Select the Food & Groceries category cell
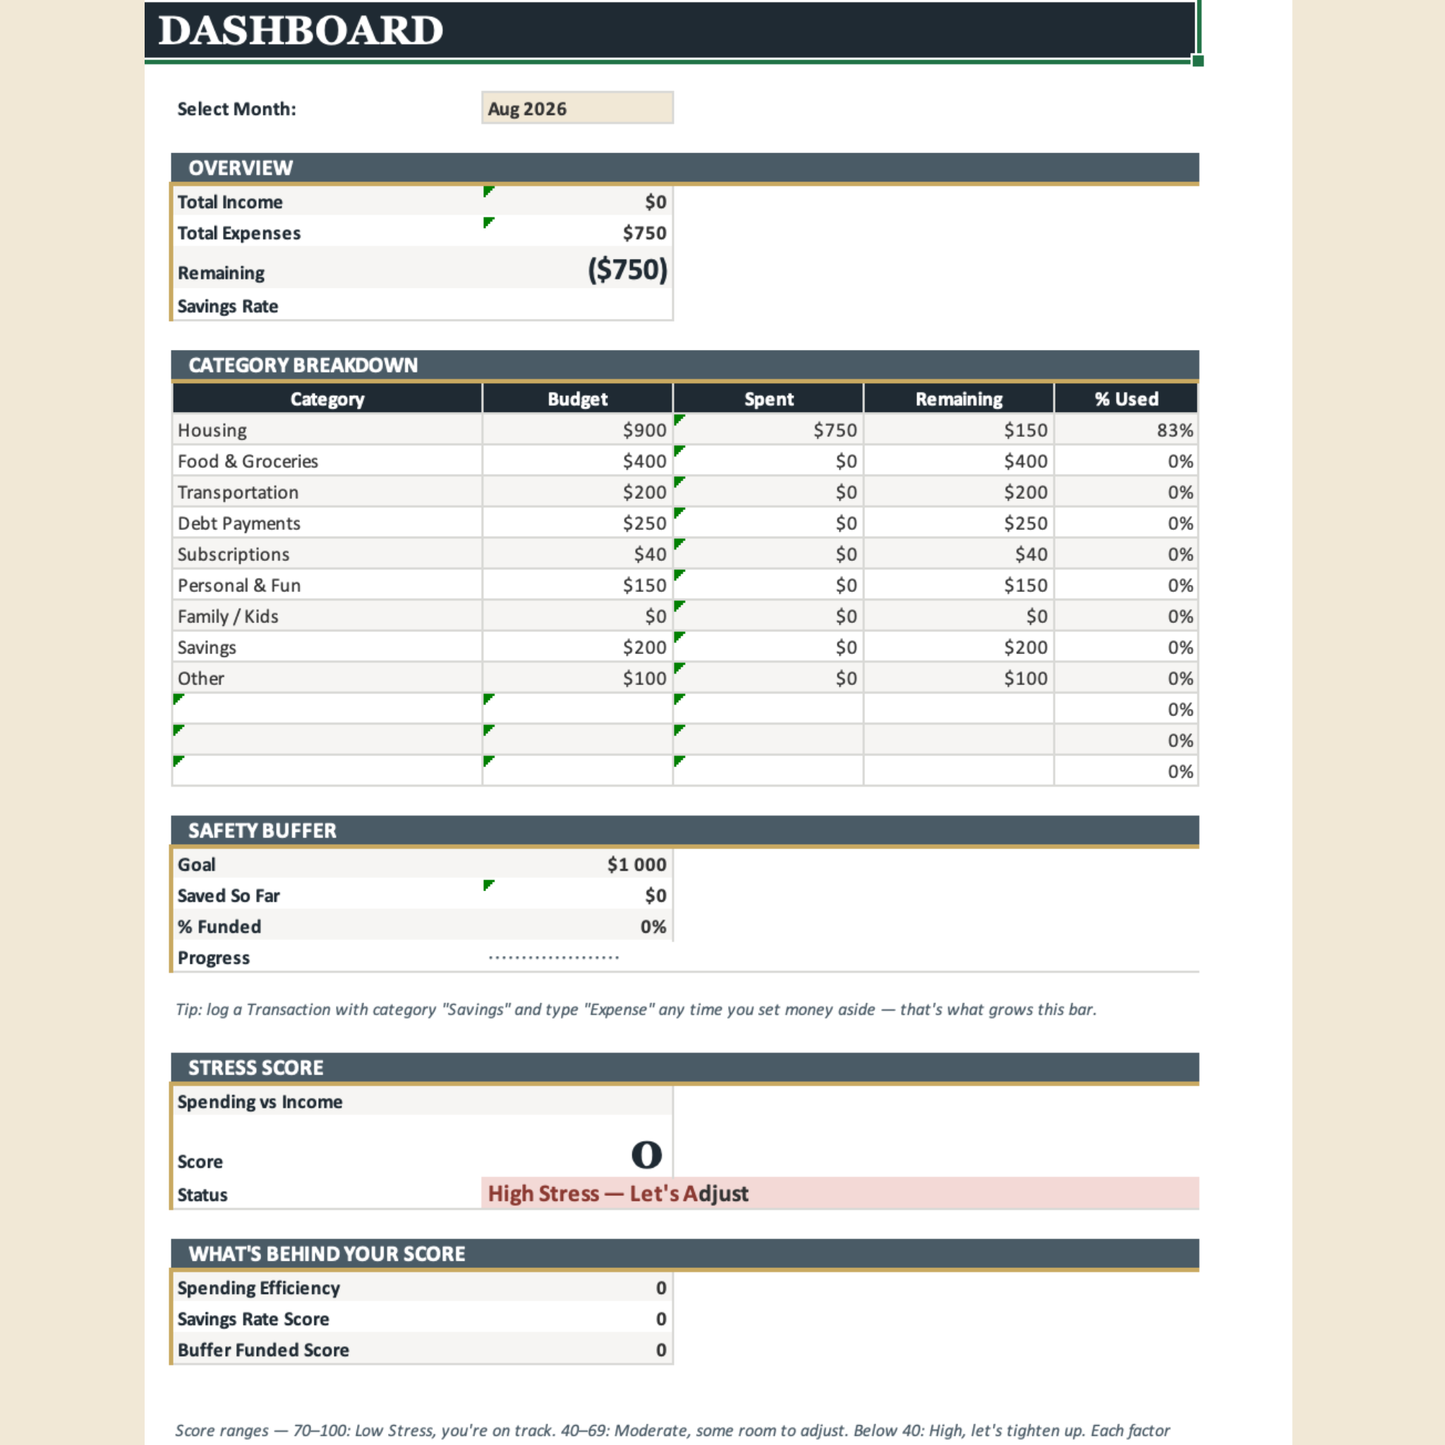Viewport: 1445px width, 1445px height. (x=327, y=461)
